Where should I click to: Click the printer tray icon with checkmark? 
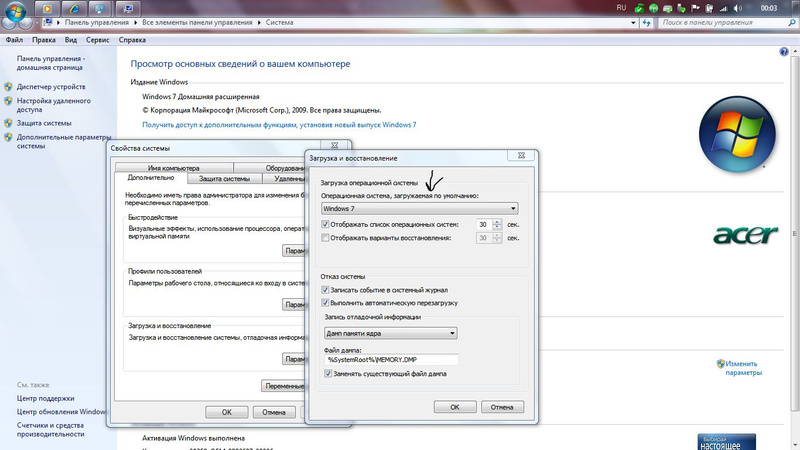click(x=667, y=8)
